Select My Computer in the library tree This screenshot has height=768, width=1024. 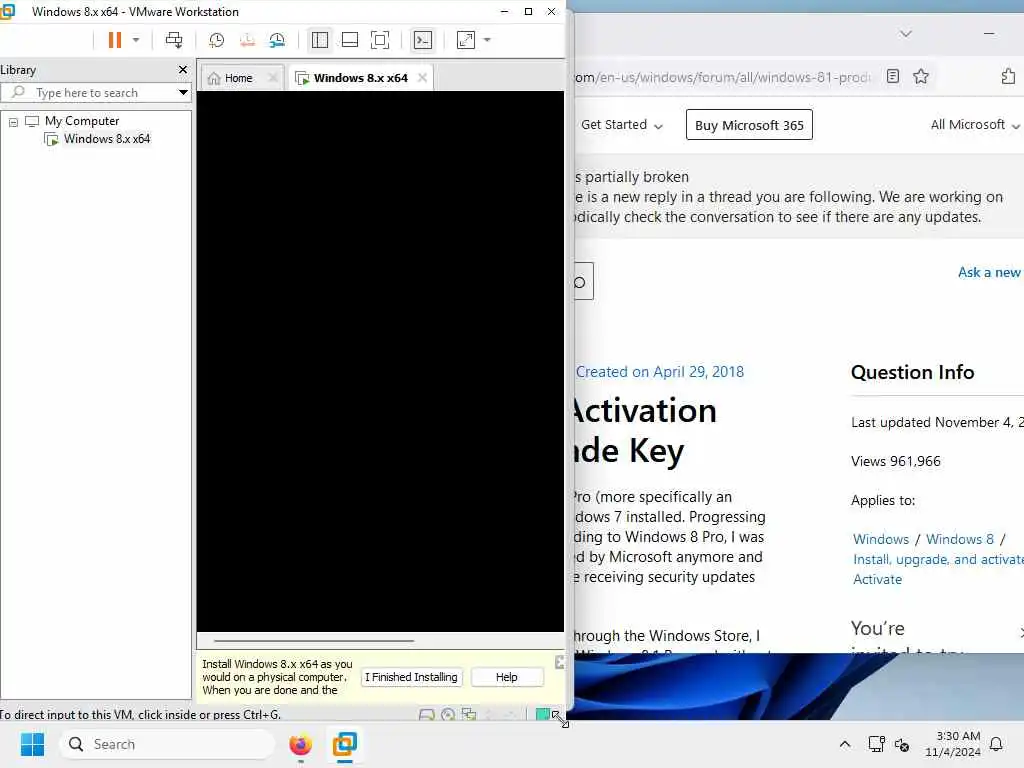[x=82, y=121]
